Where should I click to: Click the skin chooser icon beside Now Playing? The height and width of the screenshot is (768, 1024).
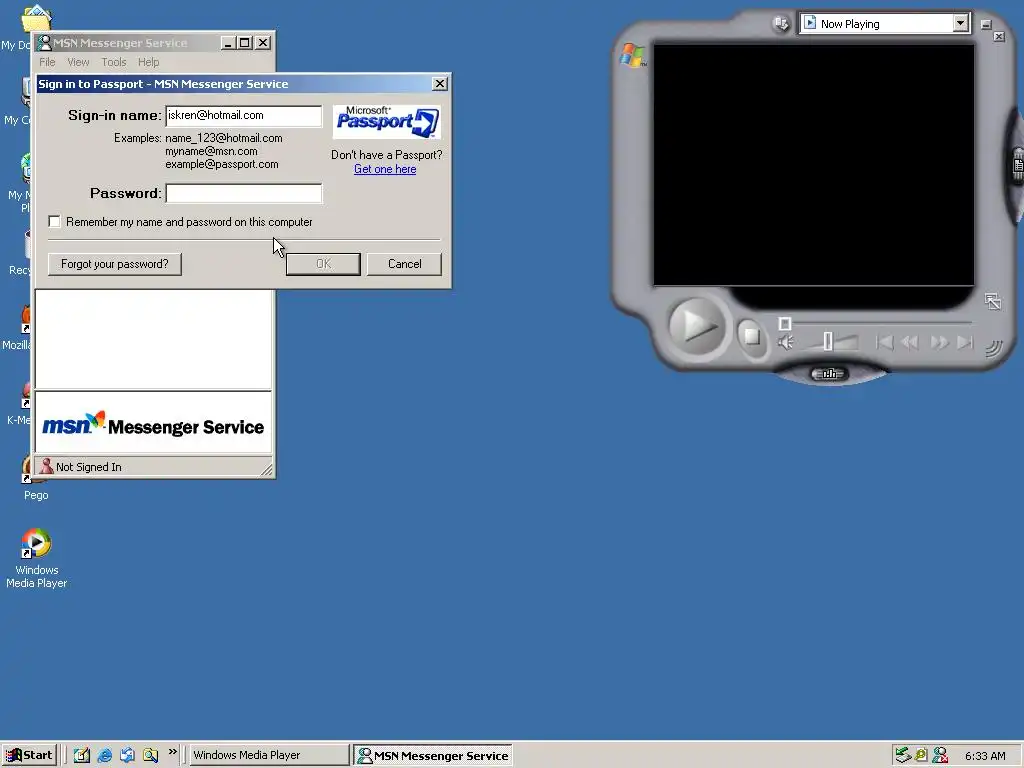tap(781, 24)
